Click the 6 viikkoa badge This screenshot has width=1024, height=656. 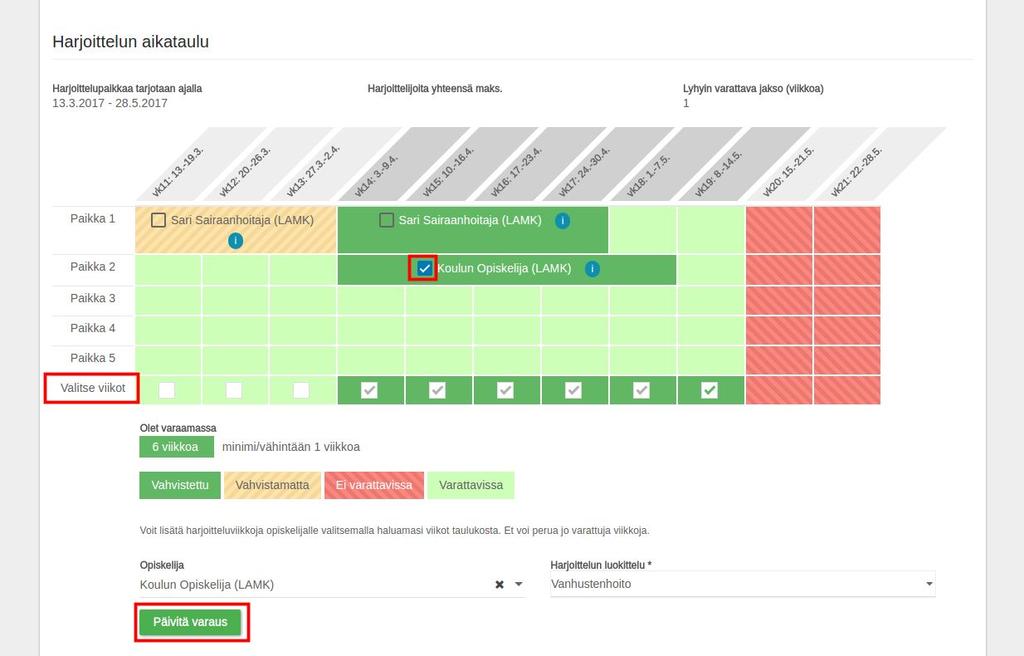(x=176, y=447)
